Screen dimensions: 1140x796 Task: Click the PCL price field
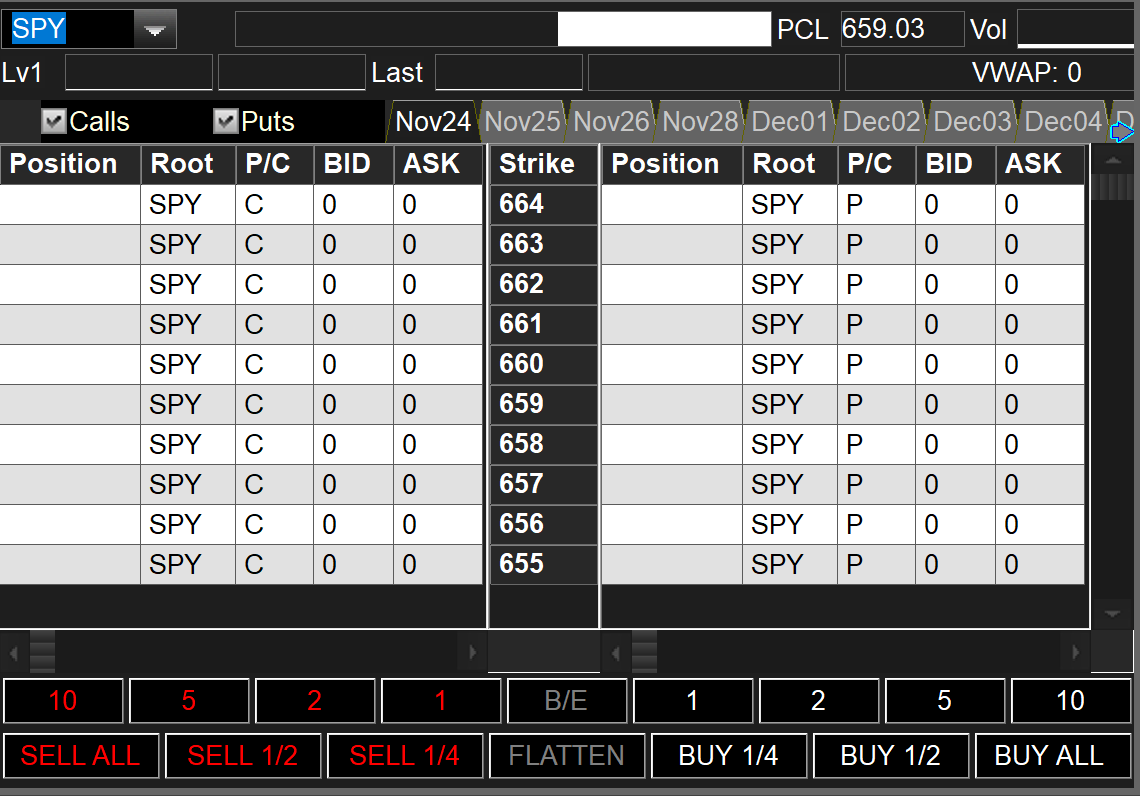coord(901,29)
